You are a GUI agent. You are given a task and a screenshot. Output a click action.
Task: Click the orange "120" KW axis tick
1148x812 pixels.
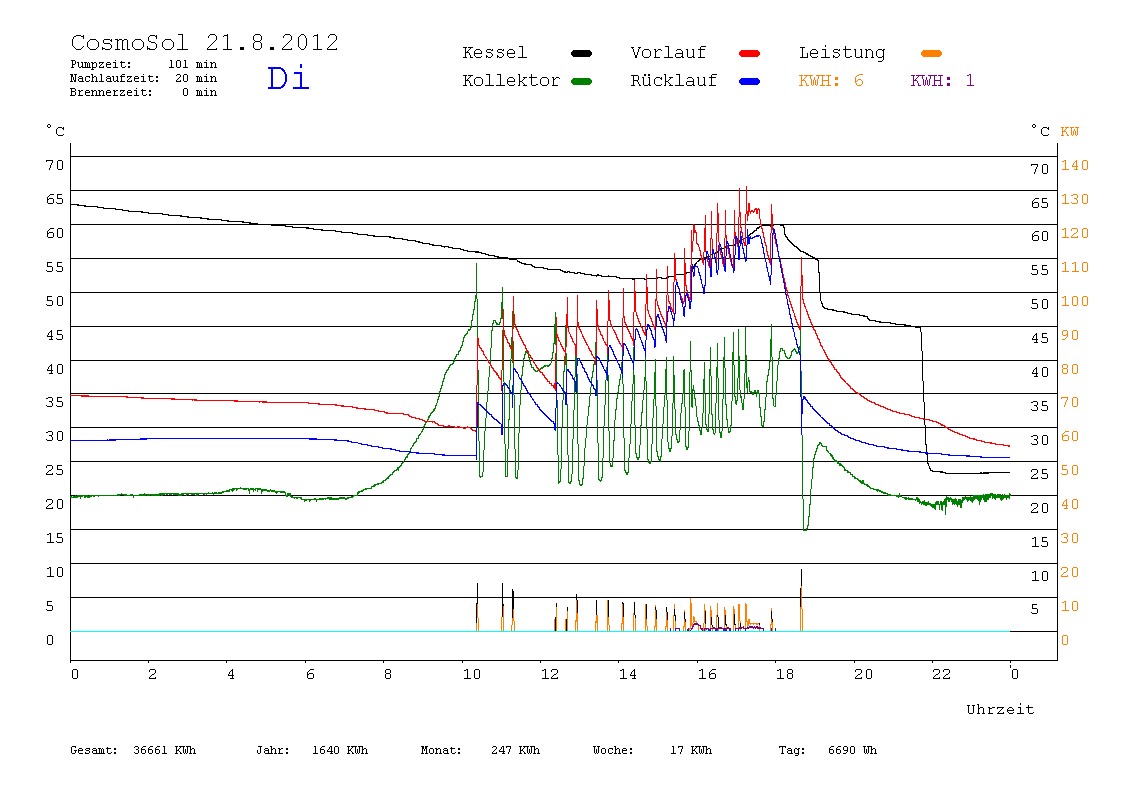pyautogui.click(x=1075, y=233)
